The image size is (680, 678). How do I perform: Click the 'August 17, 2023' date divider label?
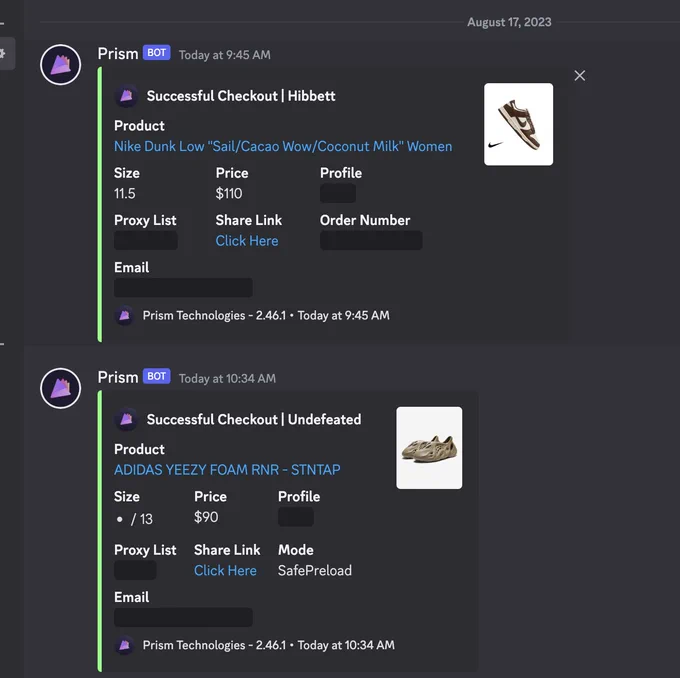pos(509,22)
